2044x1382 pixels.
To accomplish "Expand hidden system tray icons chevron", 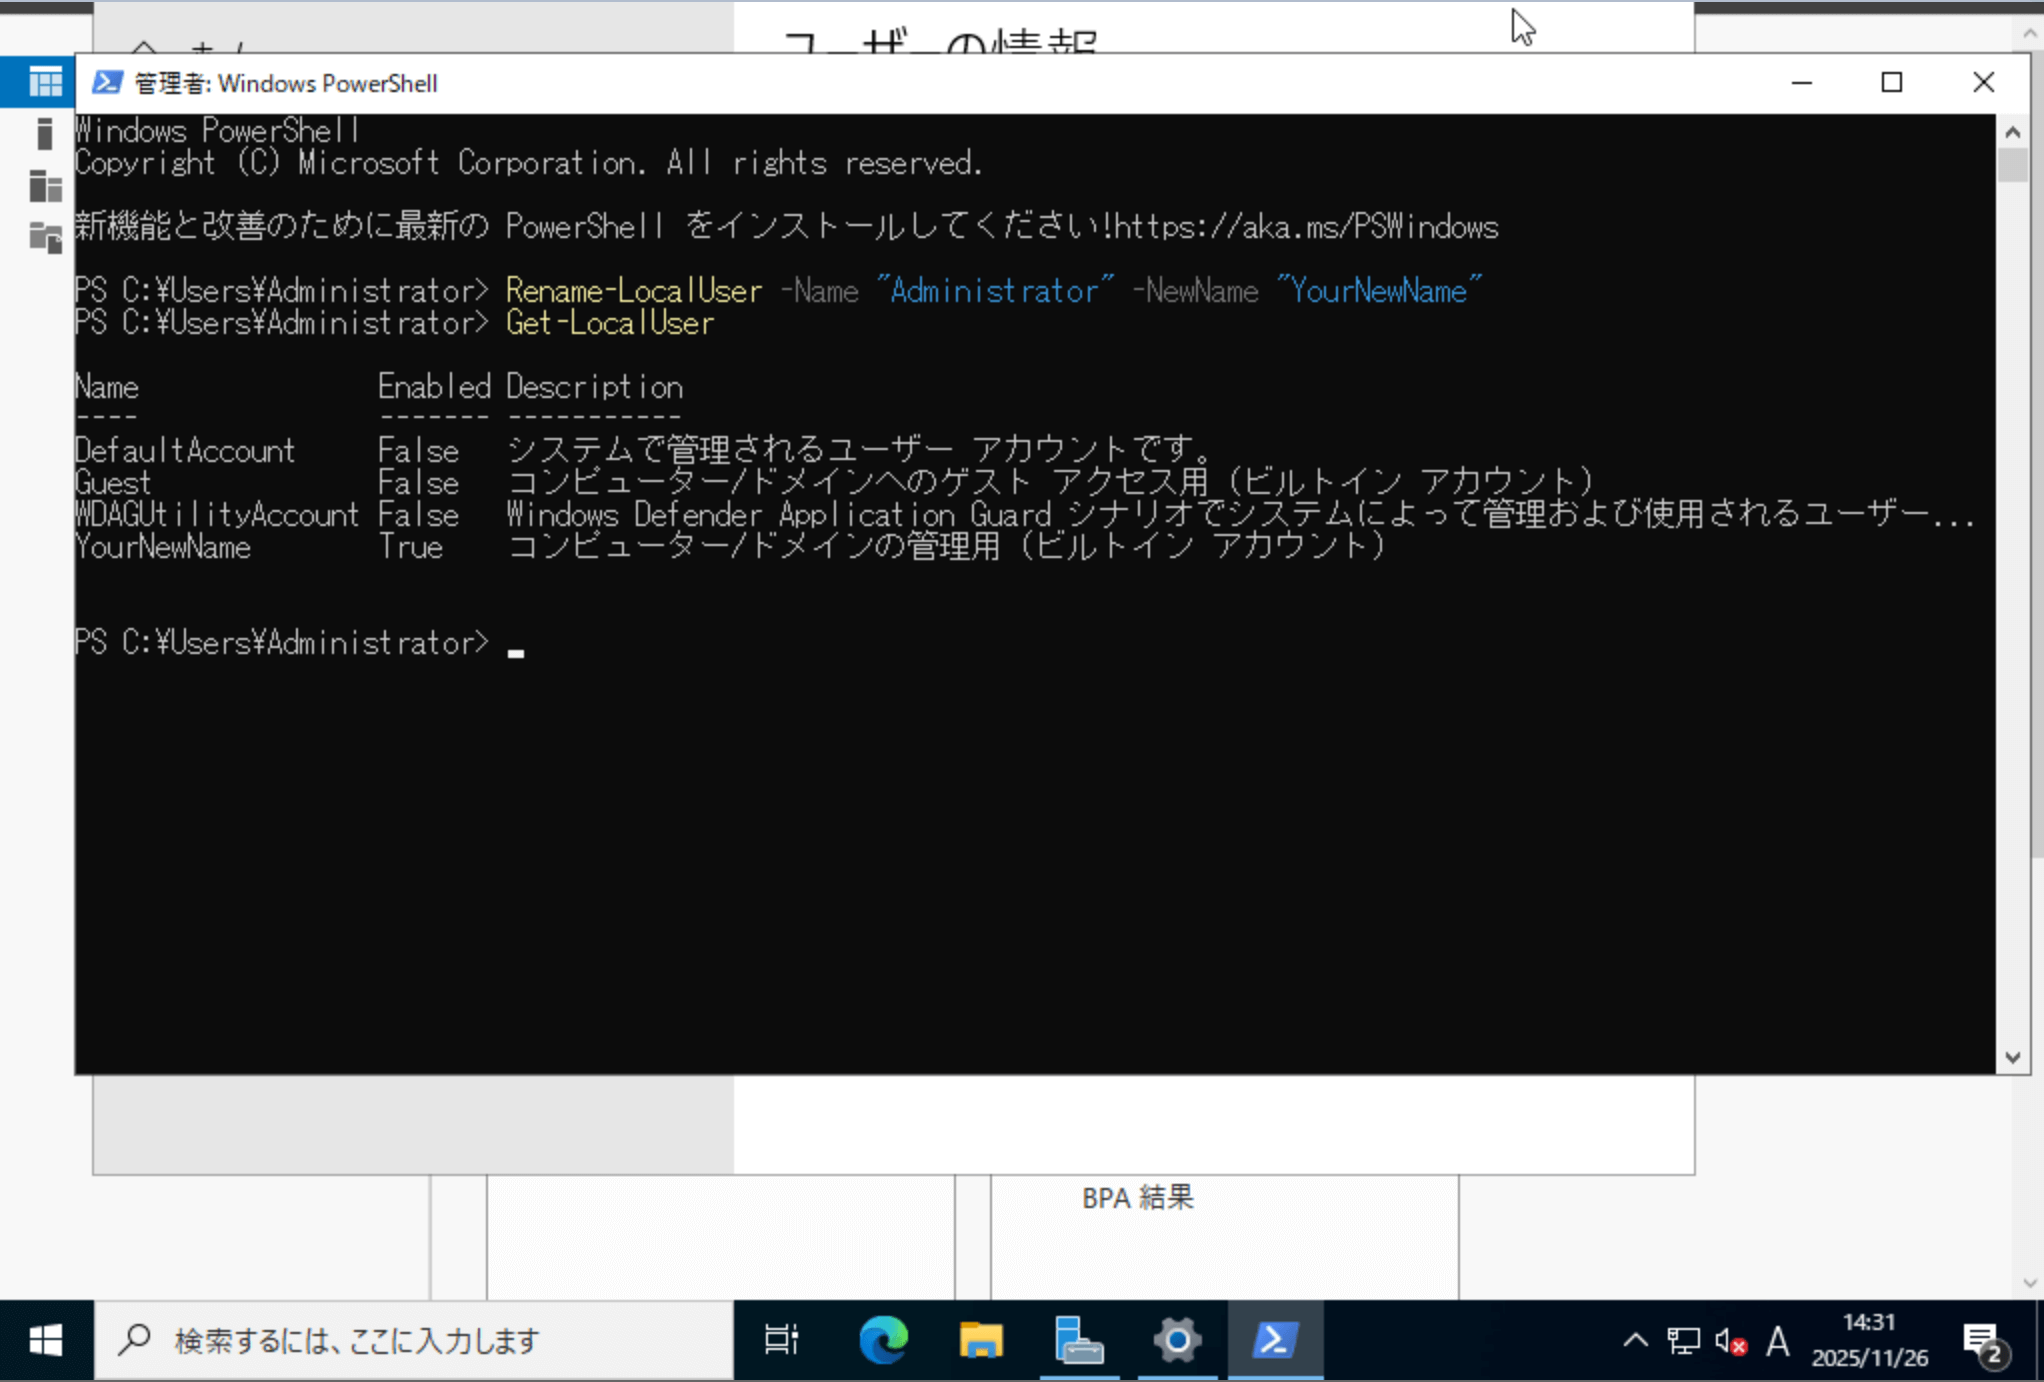I will click(x=1635, y=1341).
